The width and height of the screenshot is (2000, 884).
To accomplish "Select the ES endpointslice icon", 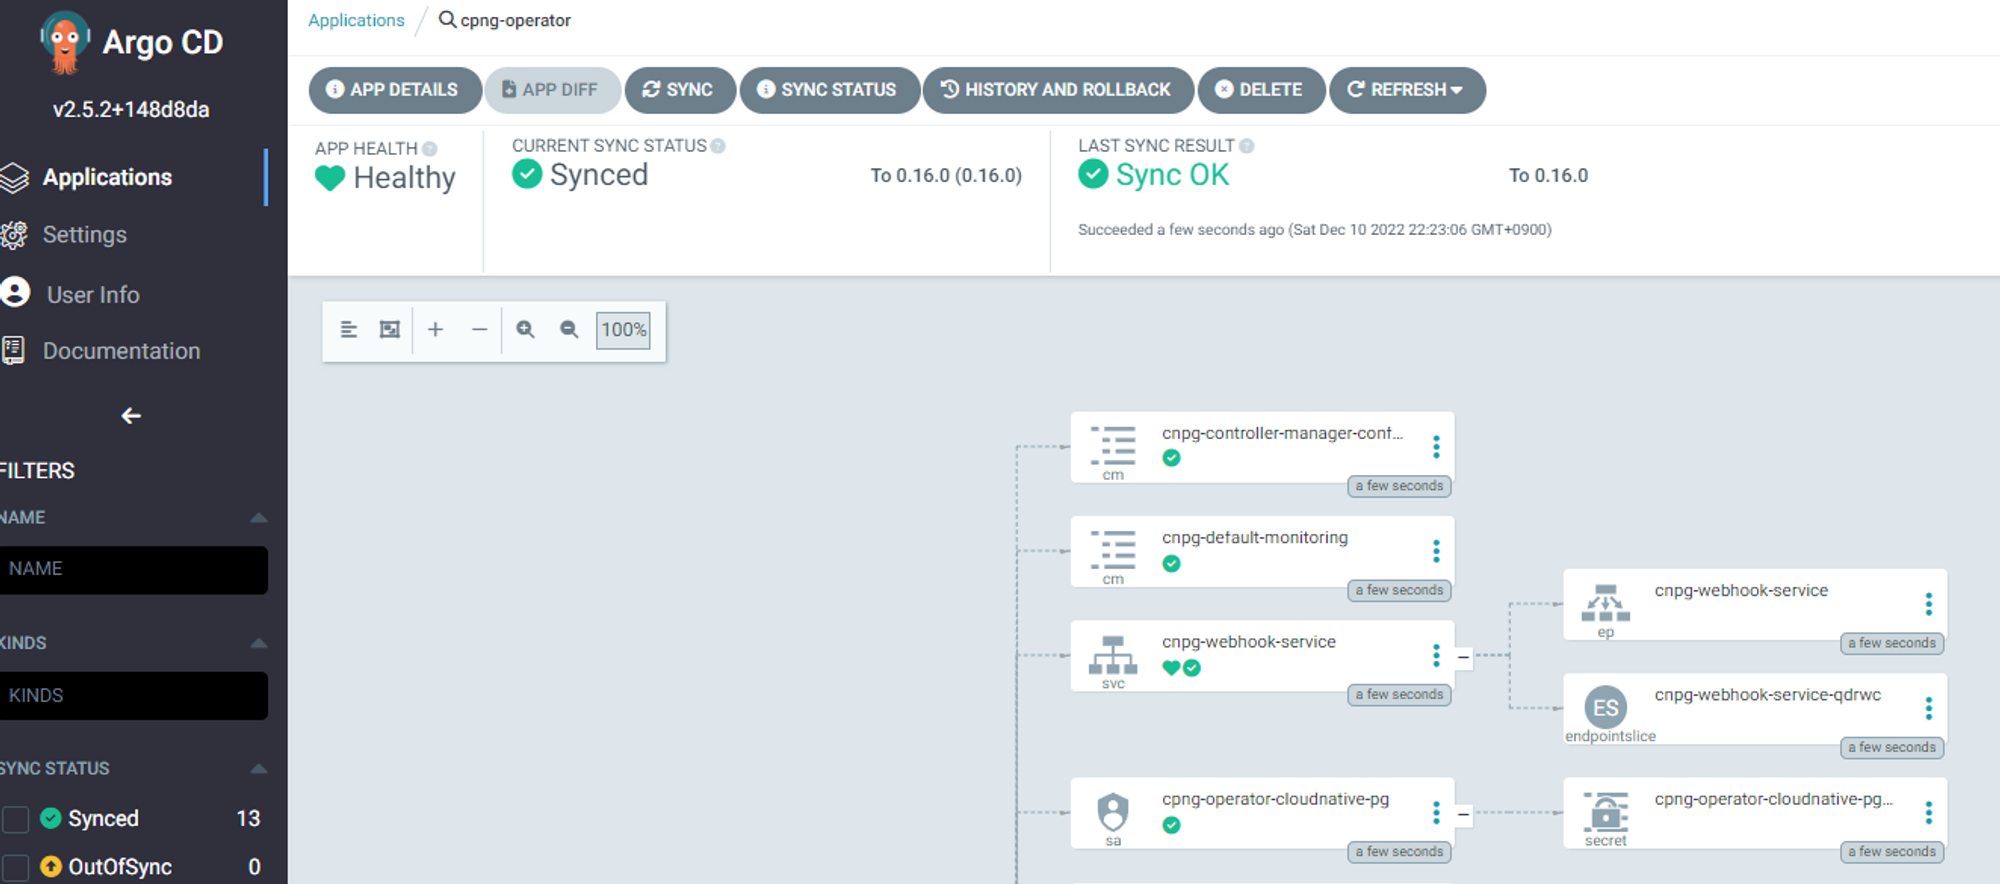I will click(1606, 707).
